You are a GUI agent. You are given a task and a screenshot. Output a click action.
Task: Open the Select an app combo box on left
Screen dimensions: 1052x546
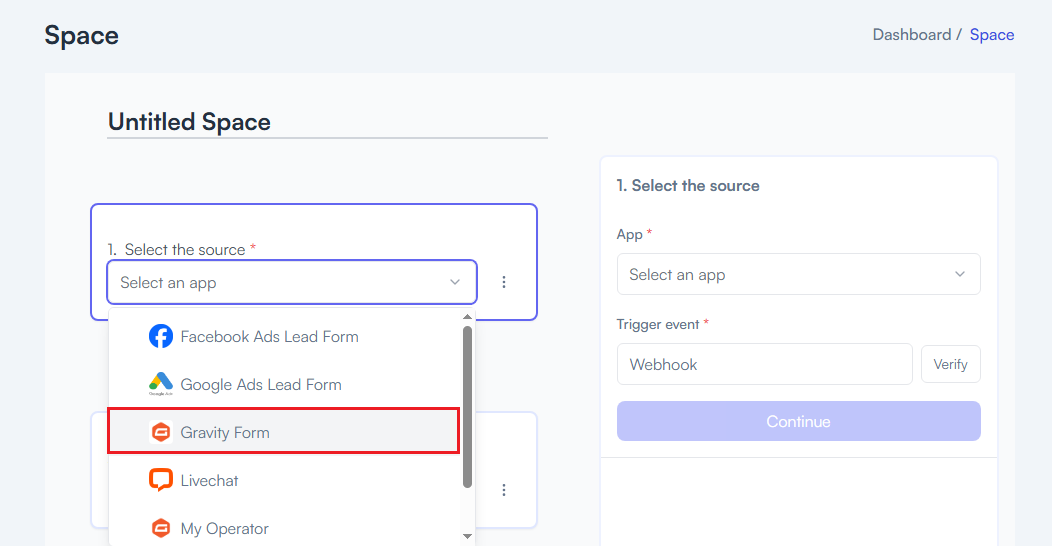tap(292, 282)
